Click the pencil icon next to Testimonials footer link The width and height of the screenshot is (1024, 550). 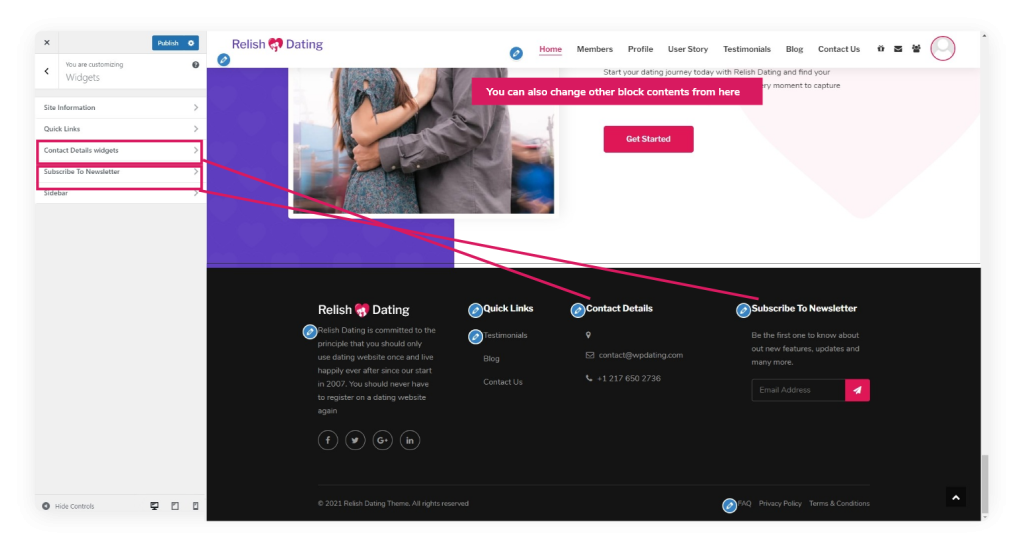[475, 337]
